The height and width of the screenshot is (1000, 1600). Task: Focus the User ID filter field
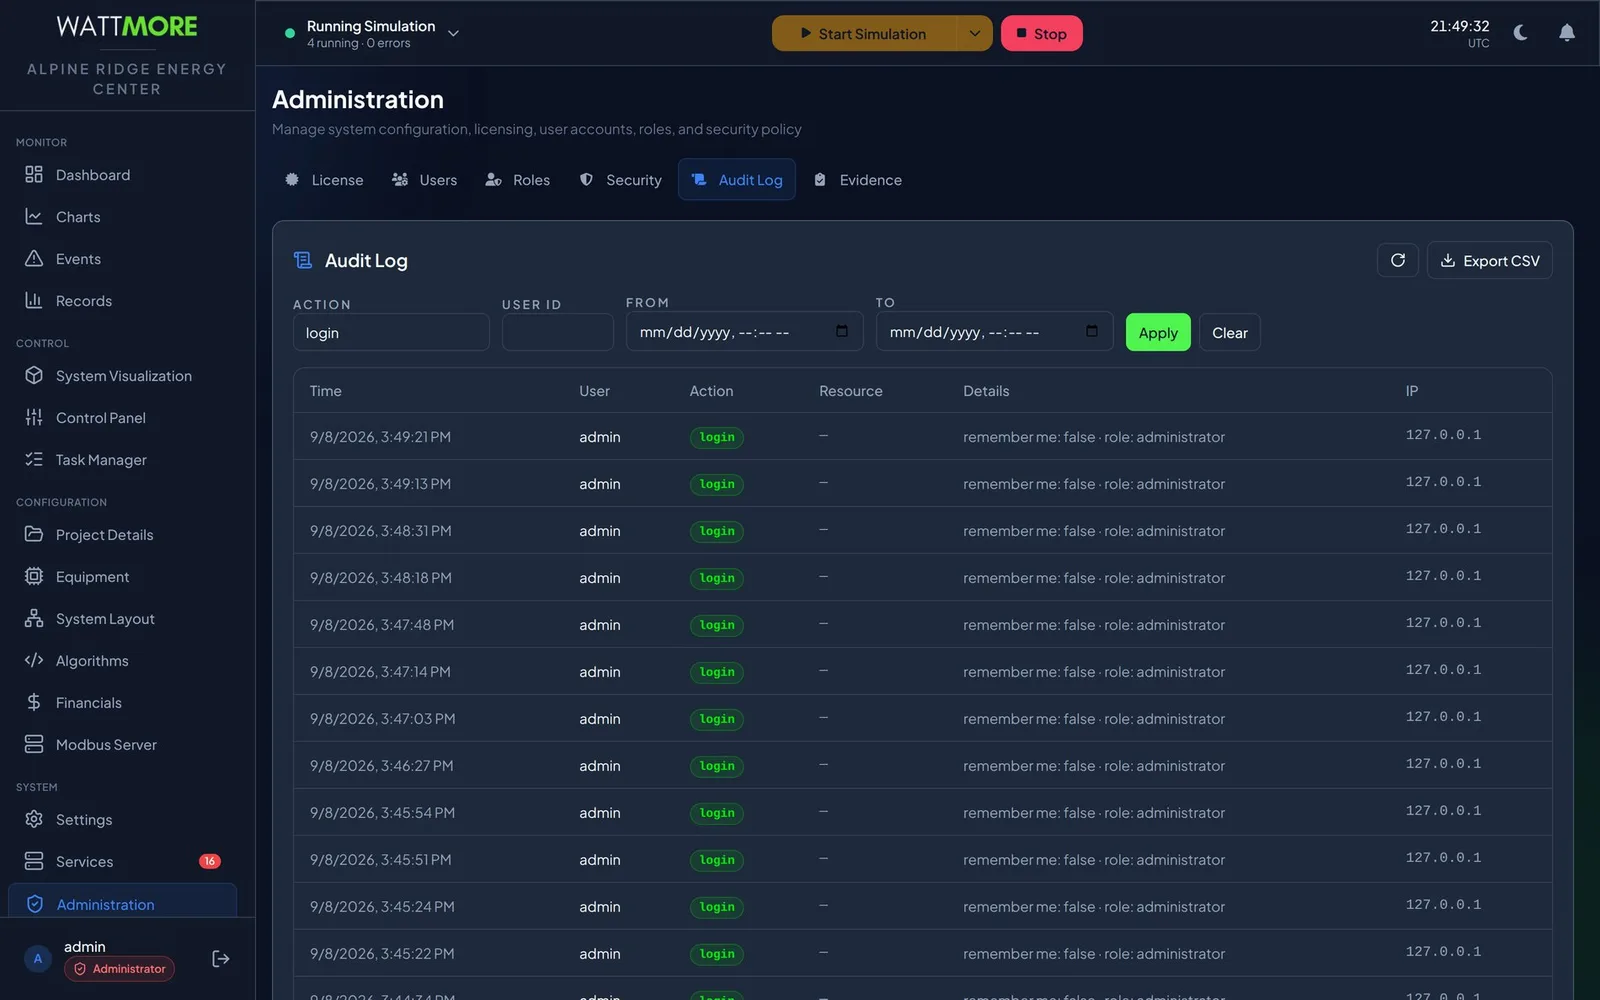558,333
